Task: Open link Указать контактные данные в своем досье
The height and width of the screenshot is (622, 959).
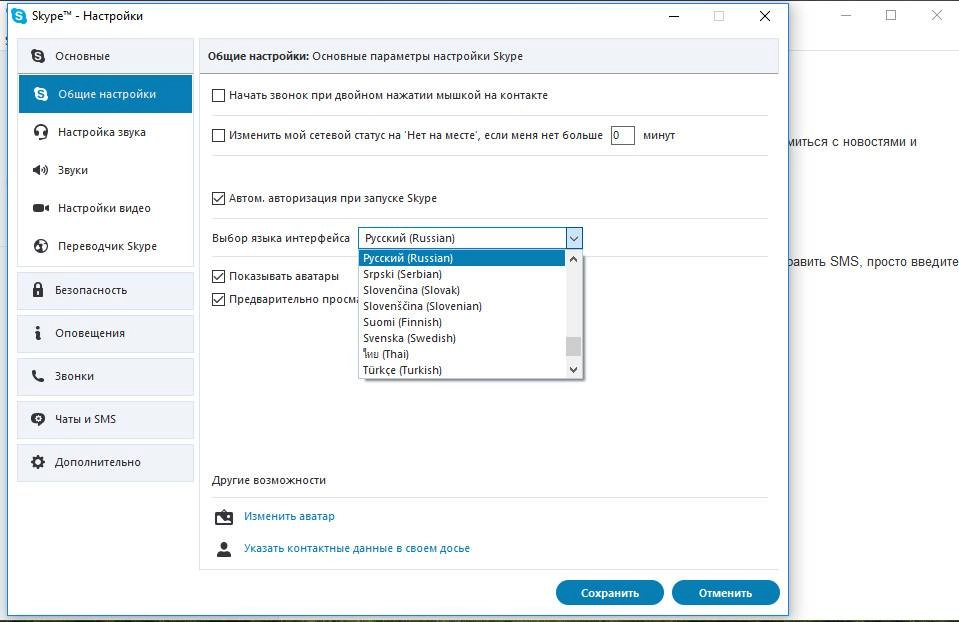Action: (357, 549)
